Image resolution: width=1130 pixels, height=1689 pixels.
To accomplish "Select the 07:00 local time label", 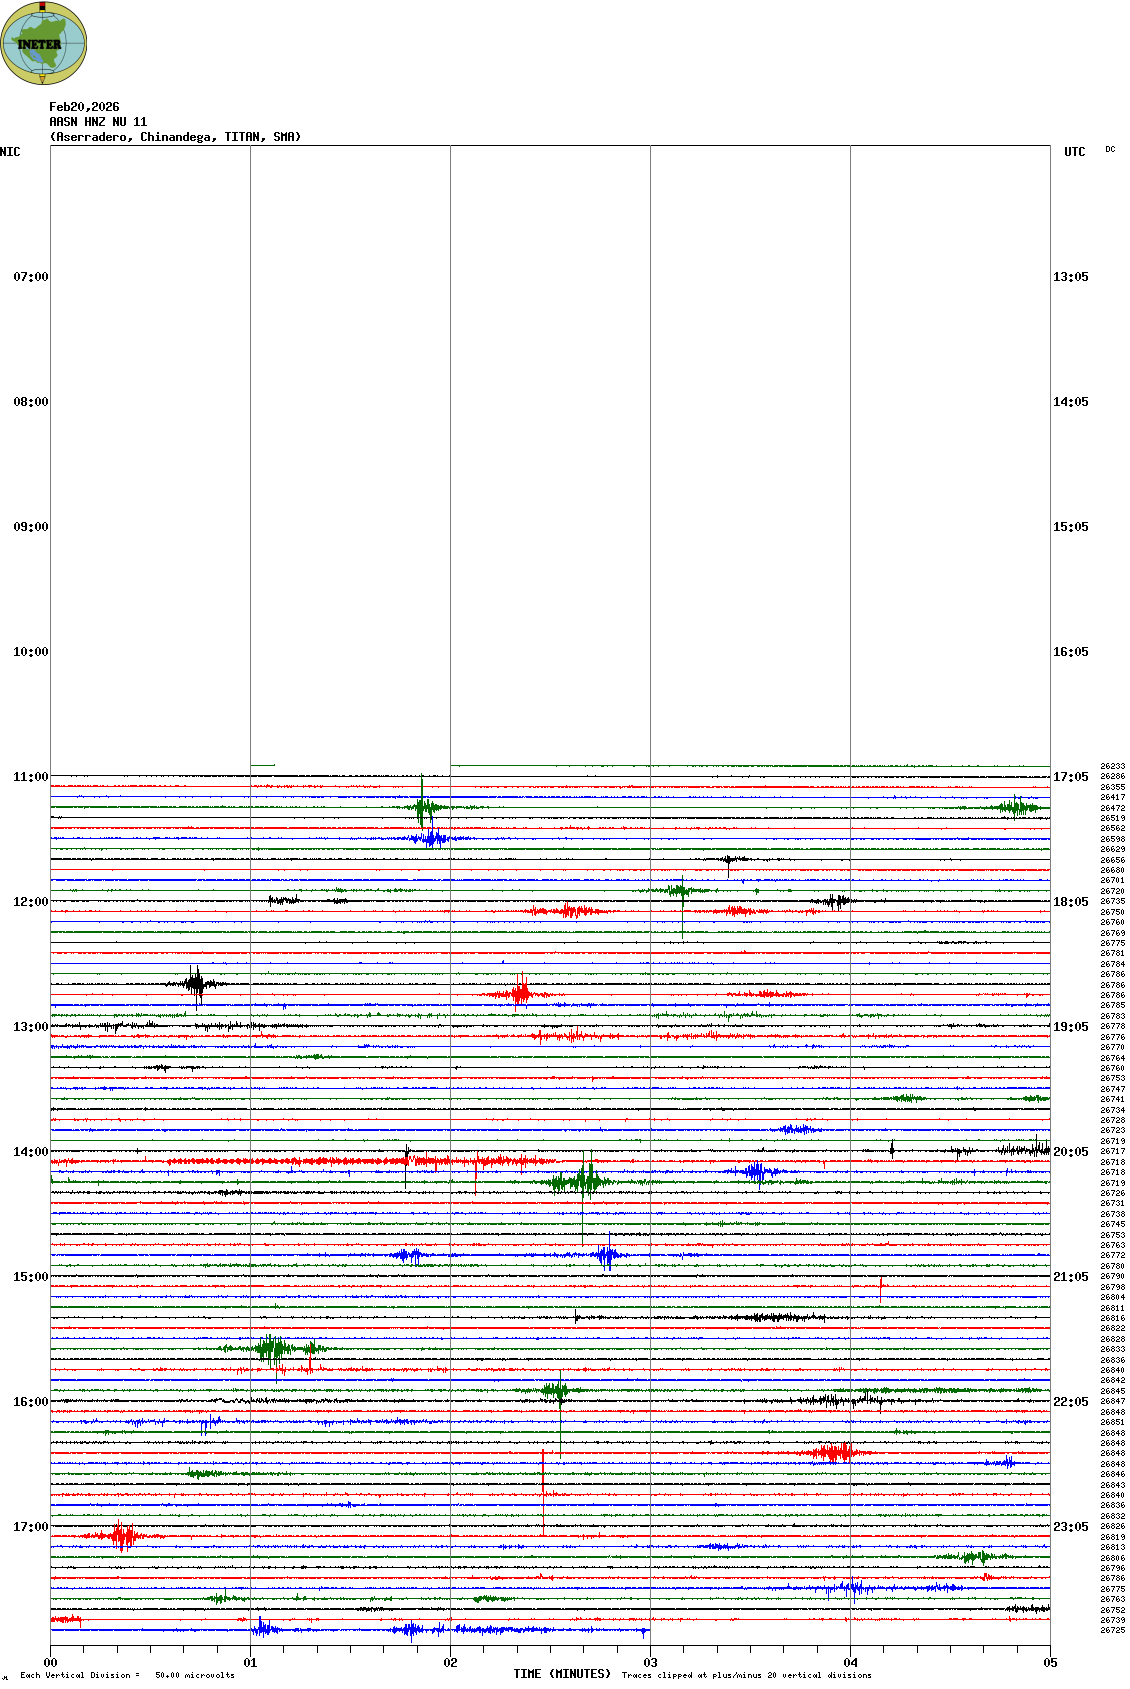I will pos(30,277).
